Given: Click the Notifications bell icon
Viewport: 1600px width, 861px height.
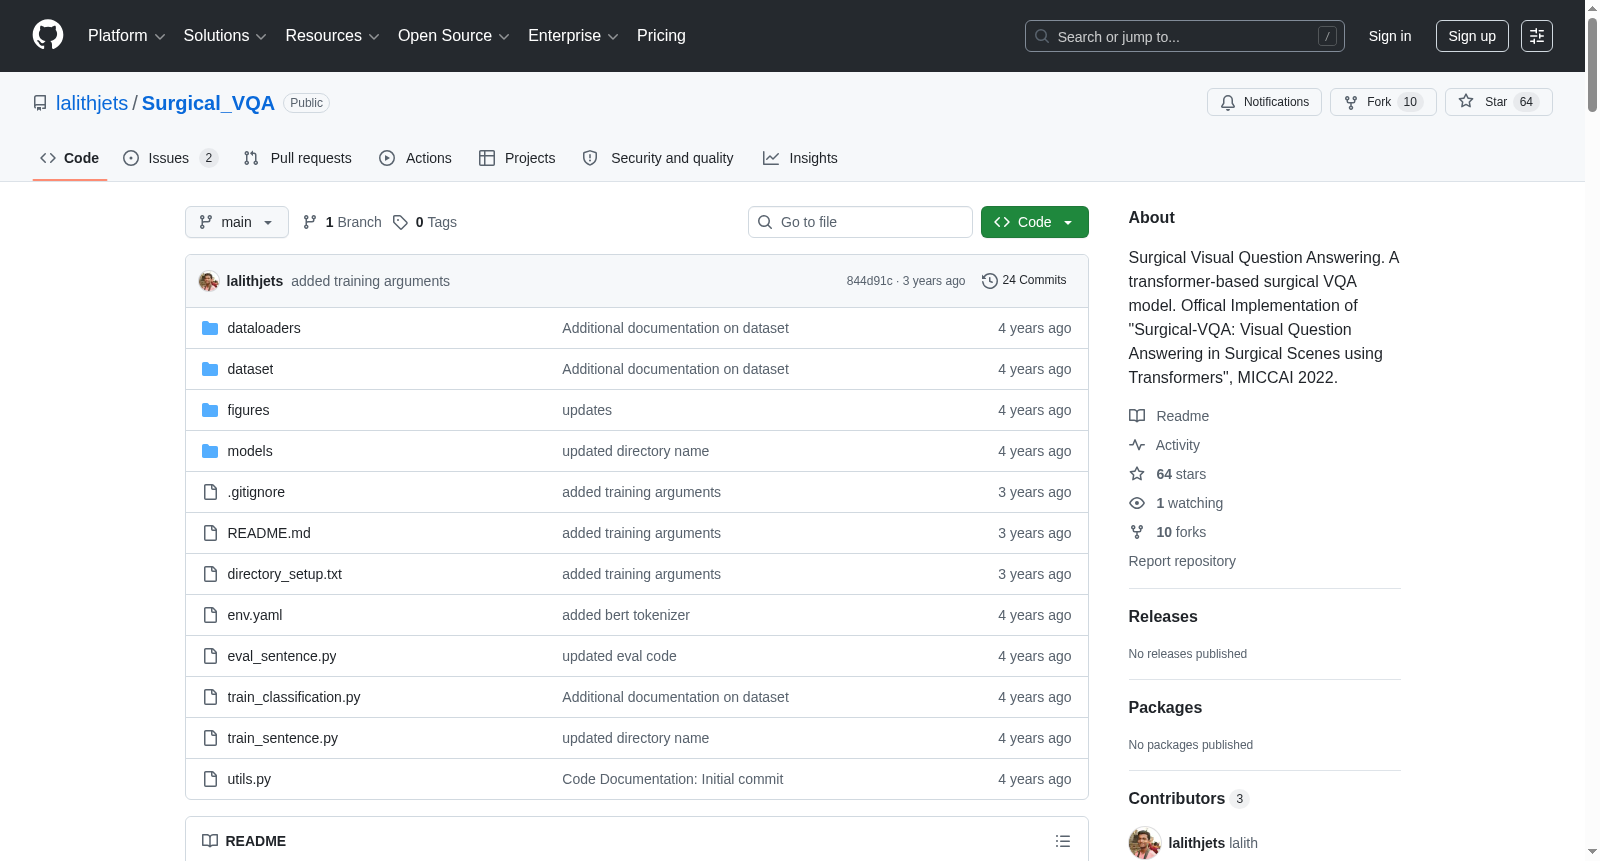Looking at the screenshot, I should pos(1228,102).
